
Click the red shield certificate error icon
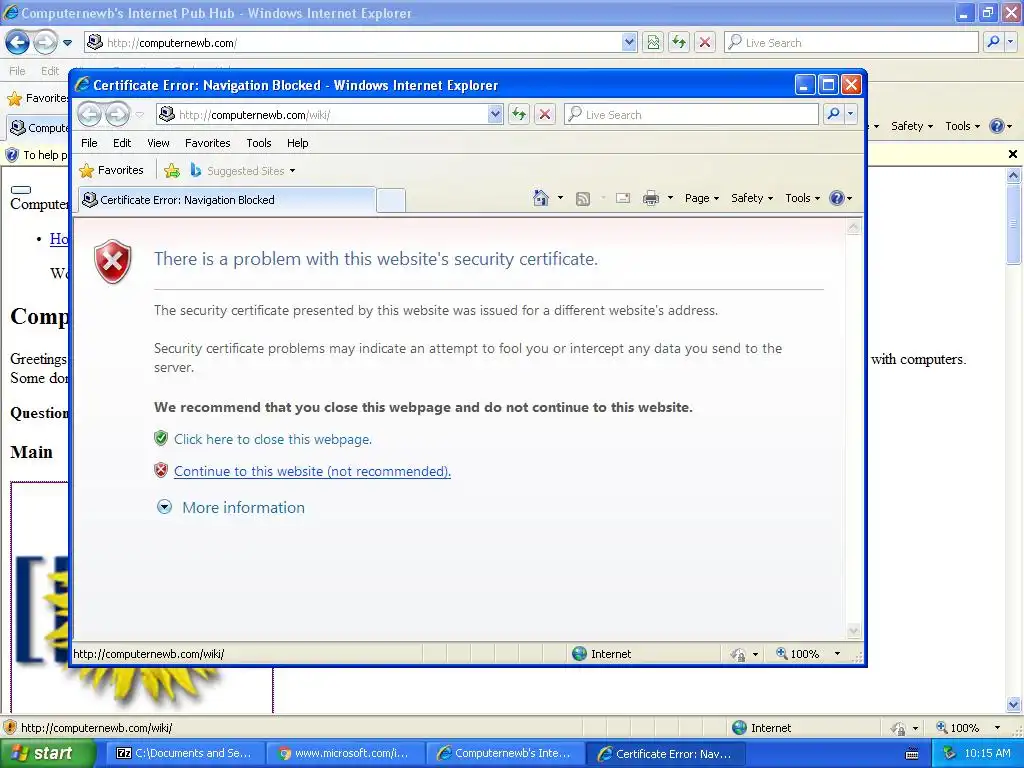(x=113, y=261)
